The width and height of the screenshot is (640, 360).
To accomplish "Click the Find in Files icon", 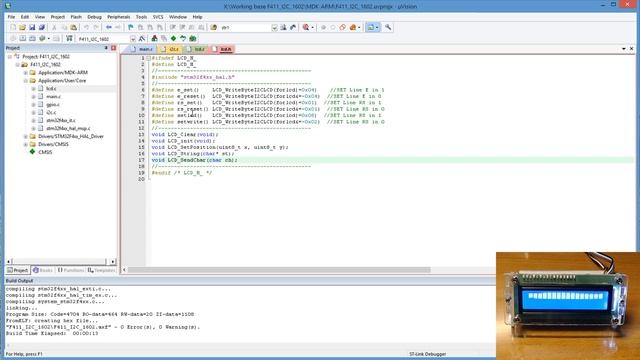I will (213, 27).
